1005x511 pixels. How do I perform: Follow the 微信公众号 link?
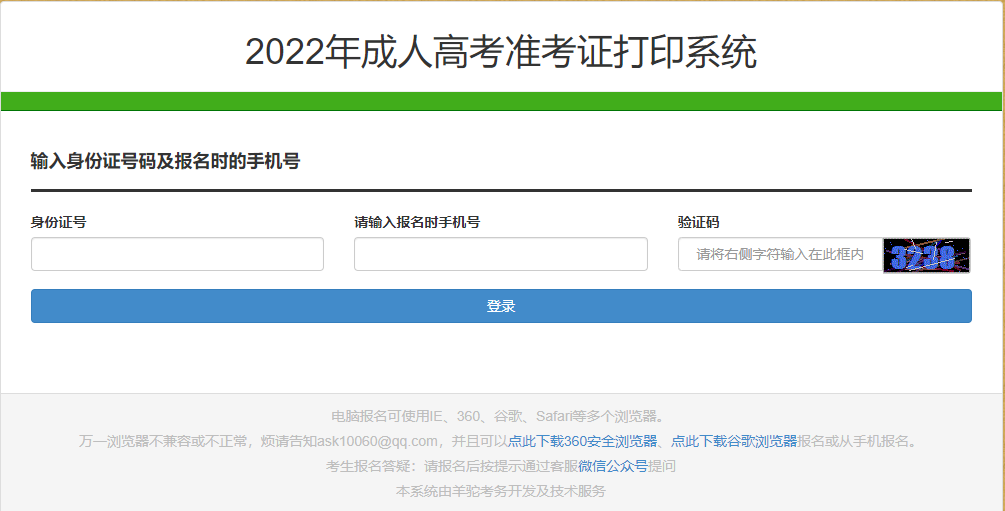[x=613, y=466]
